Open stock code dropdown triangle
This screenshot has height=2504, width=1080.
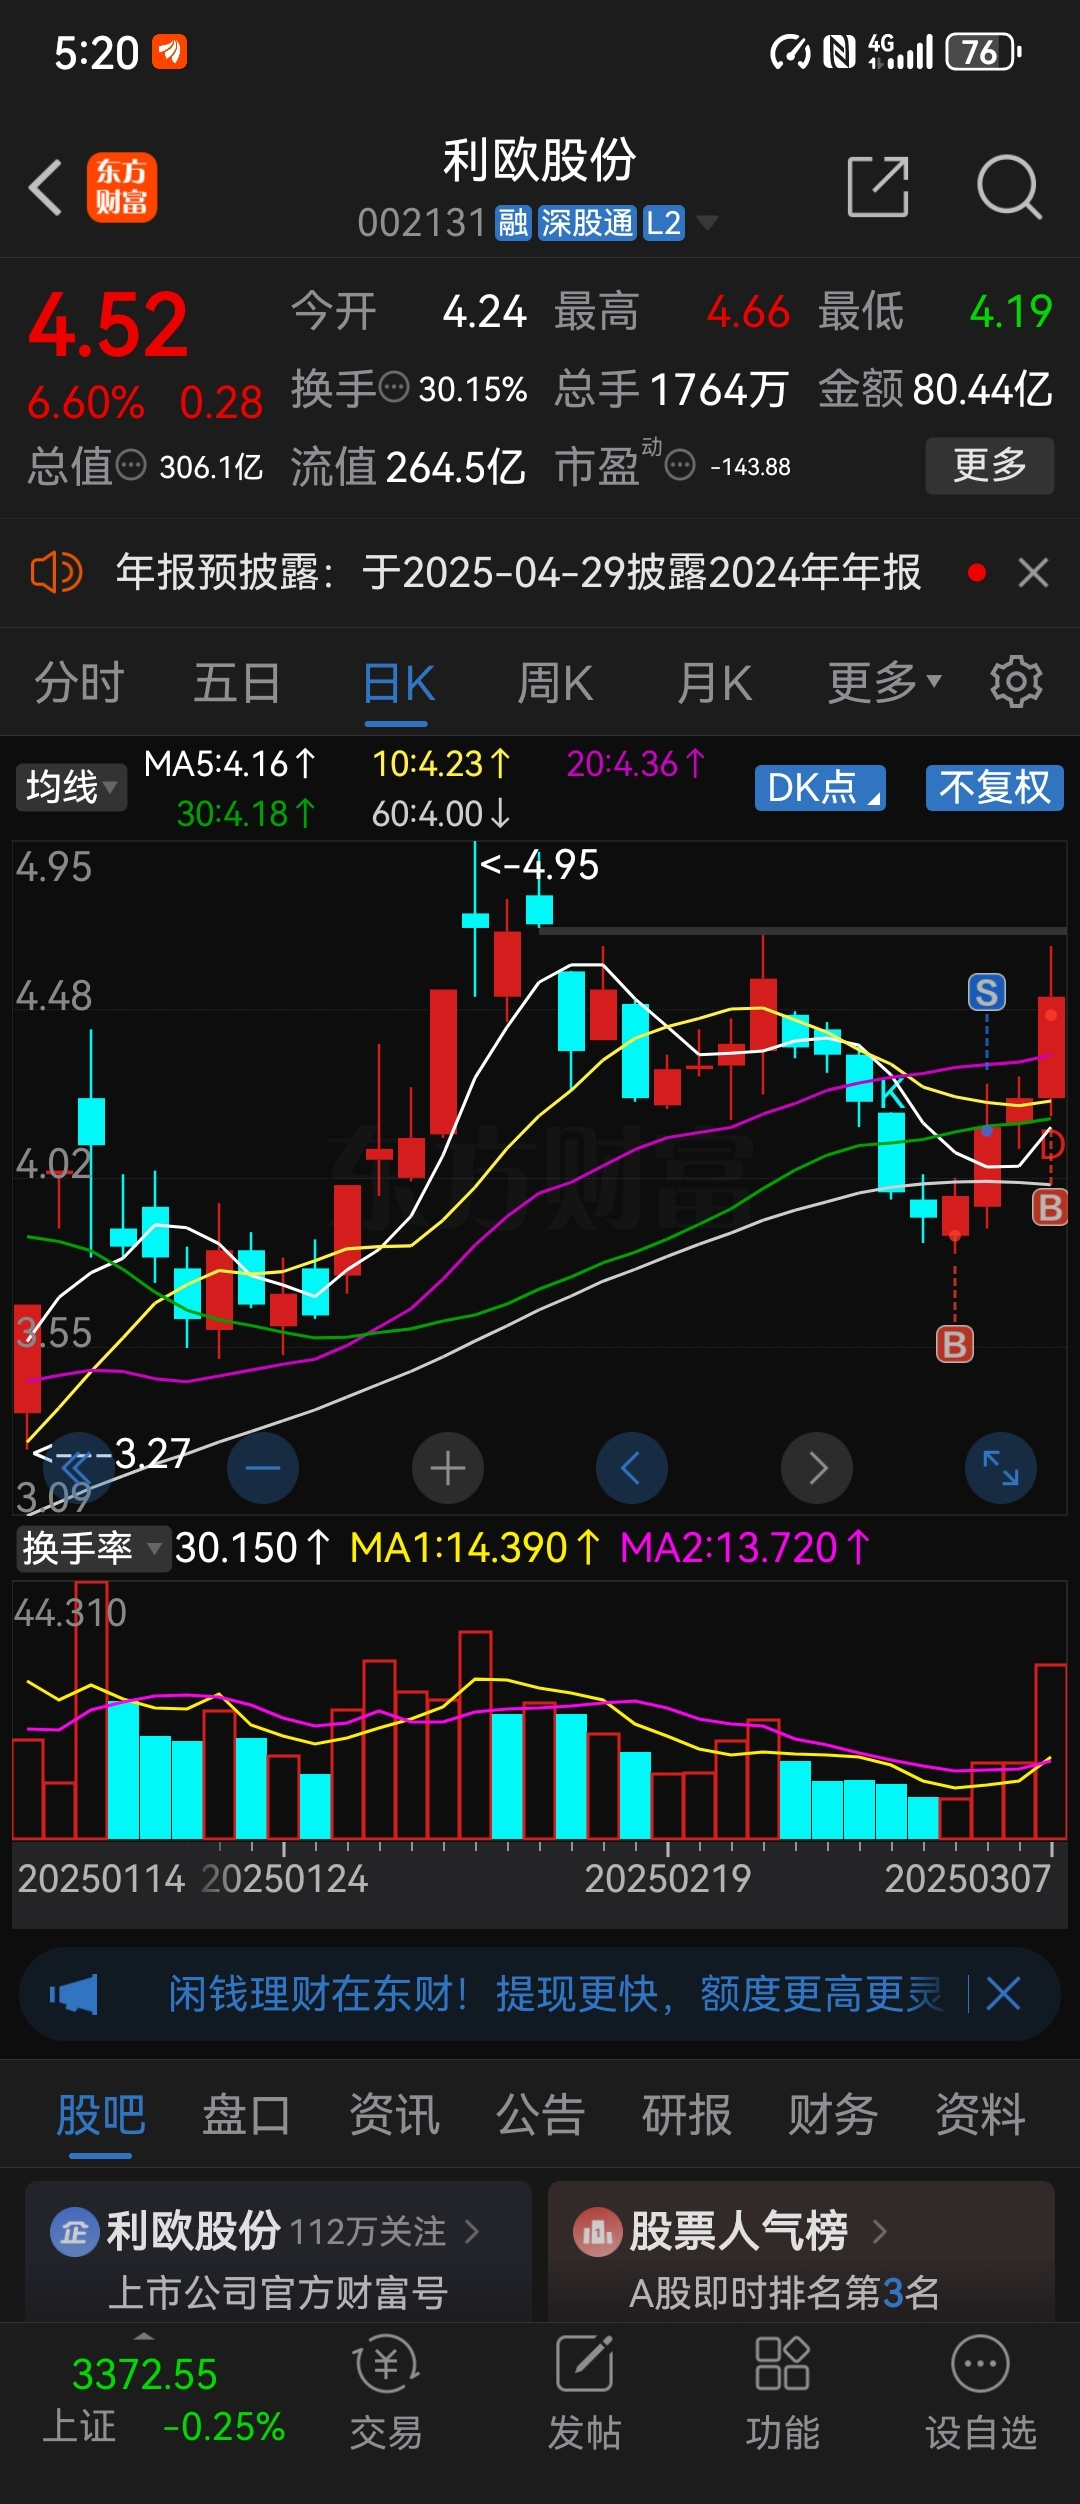707,222
